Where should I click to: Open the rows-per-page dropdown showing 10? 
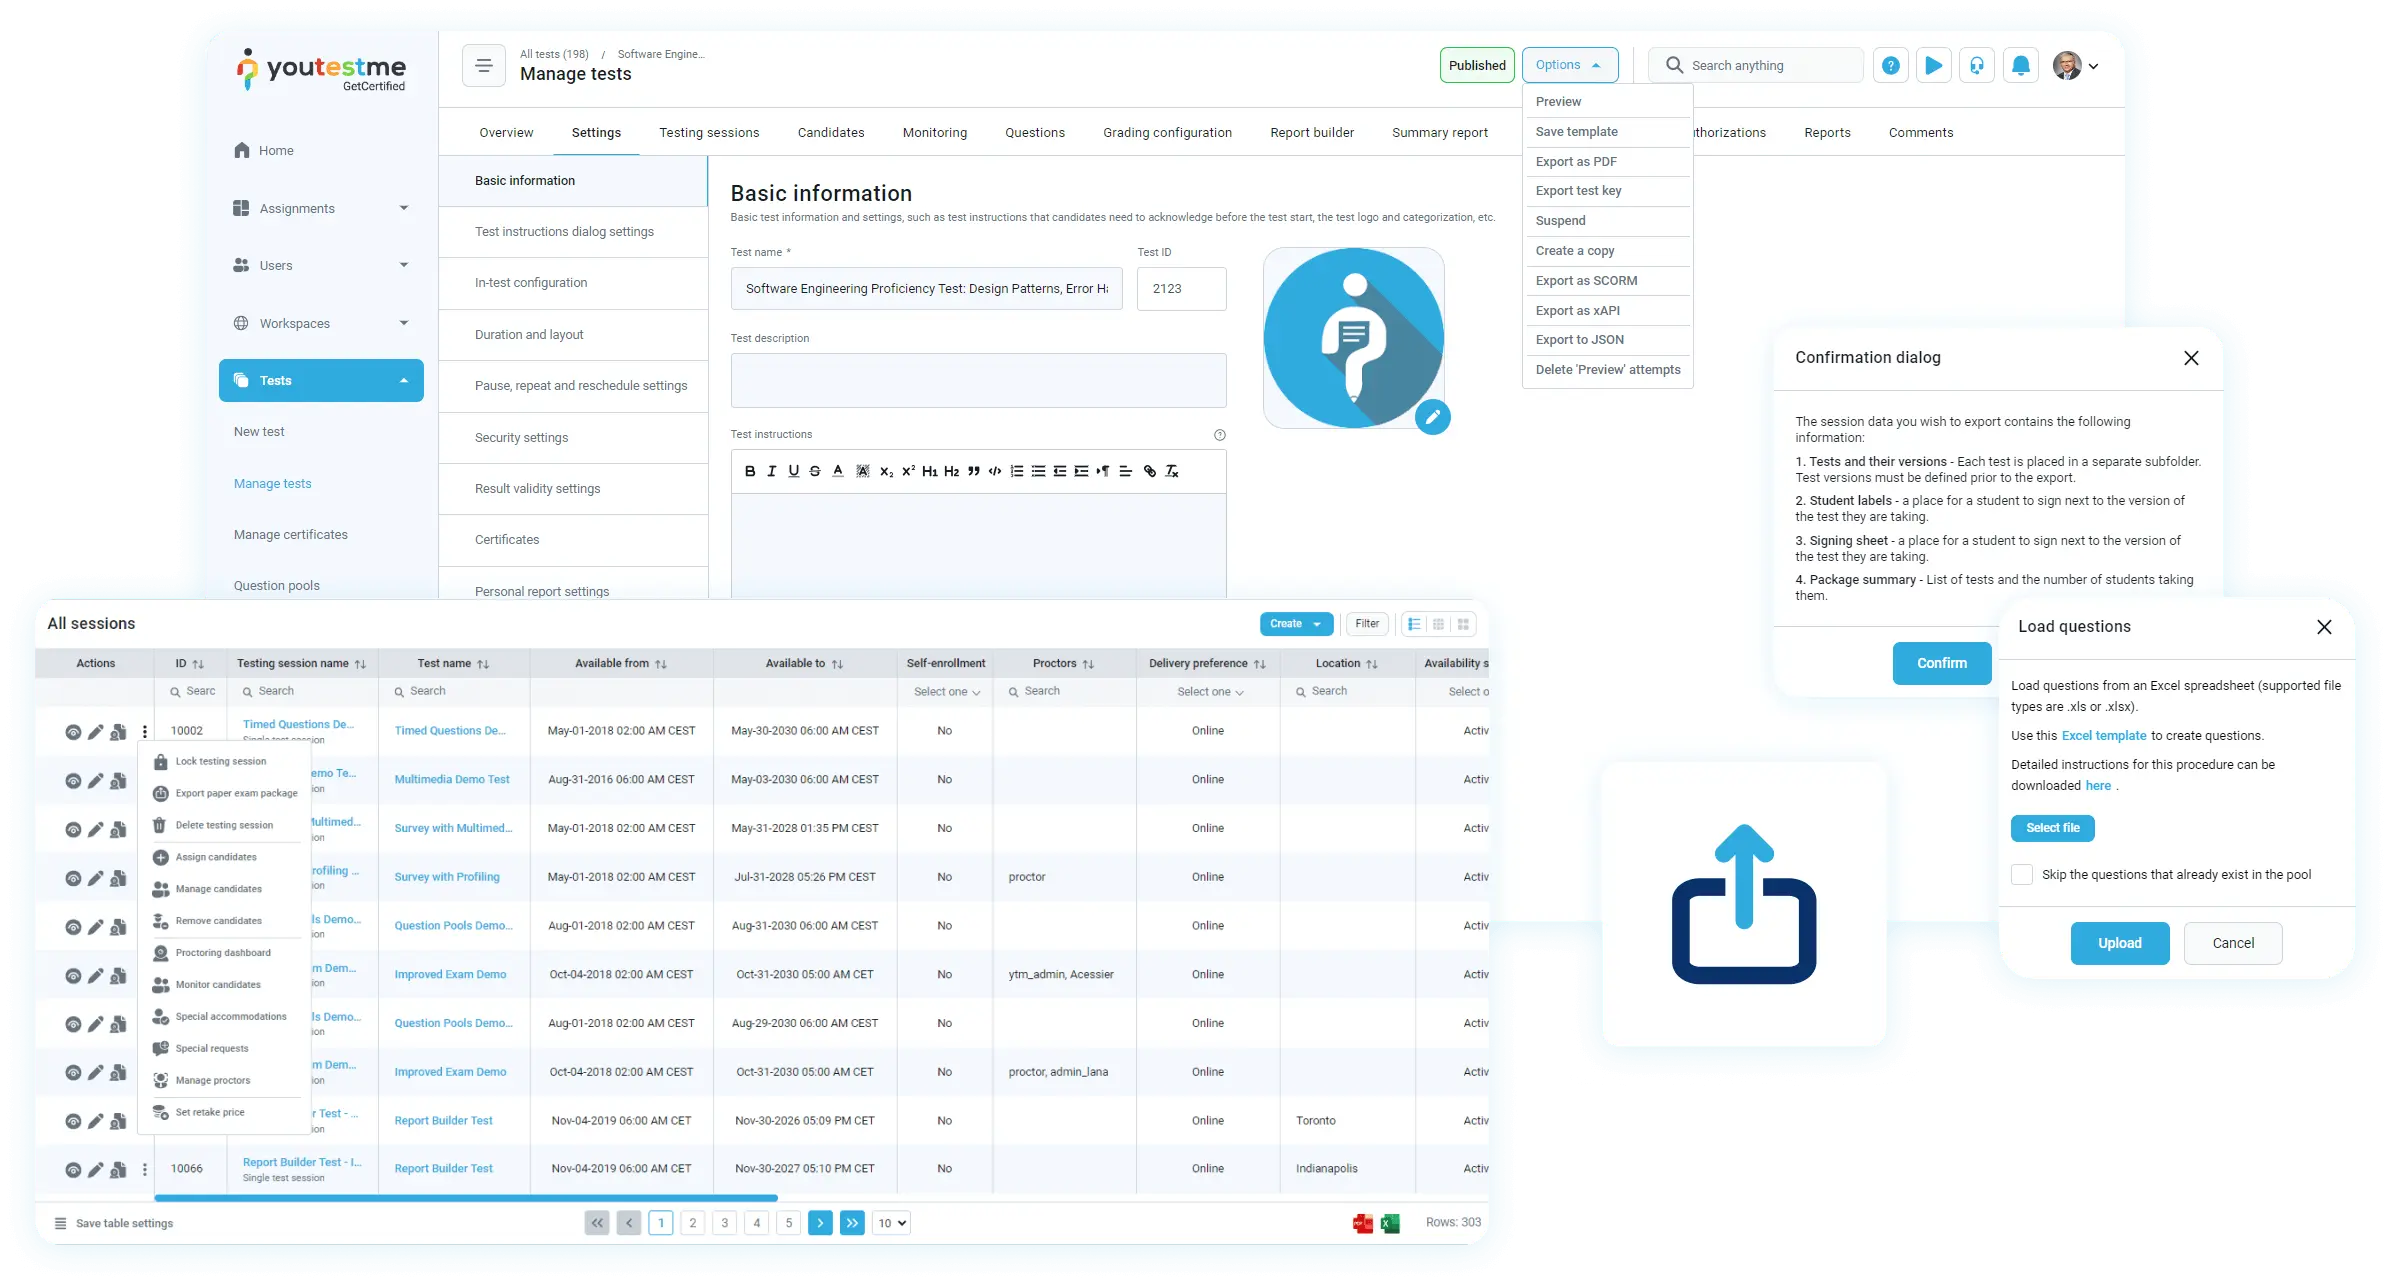coord(891,1223)
